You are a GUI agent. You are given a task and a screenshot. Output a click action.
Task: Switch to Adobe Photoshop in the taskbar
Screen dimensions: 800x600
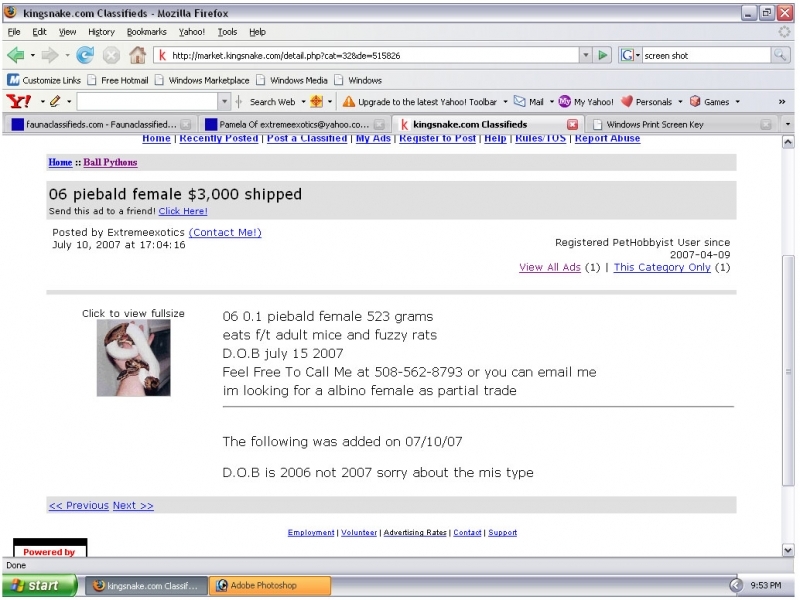(x=270, y=585)
